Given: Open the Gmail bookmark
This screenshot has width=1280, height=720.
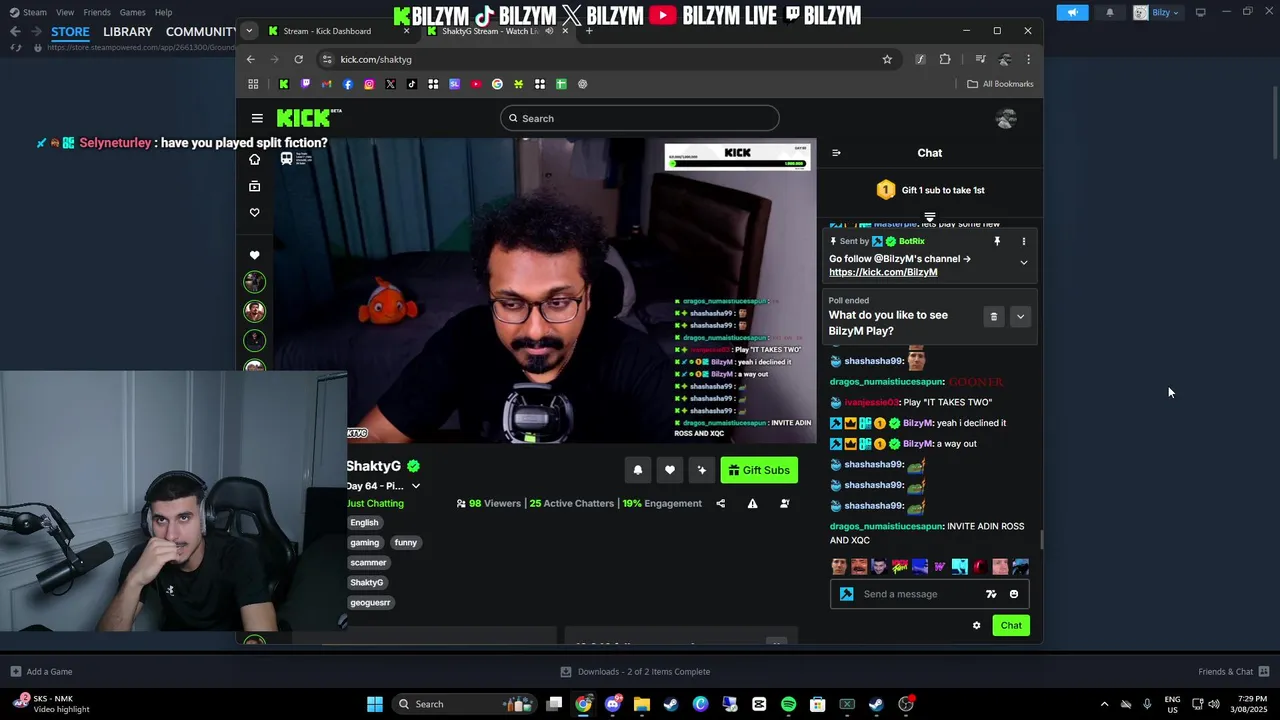Looking at the screenshot, I should (x=326, y=84).
